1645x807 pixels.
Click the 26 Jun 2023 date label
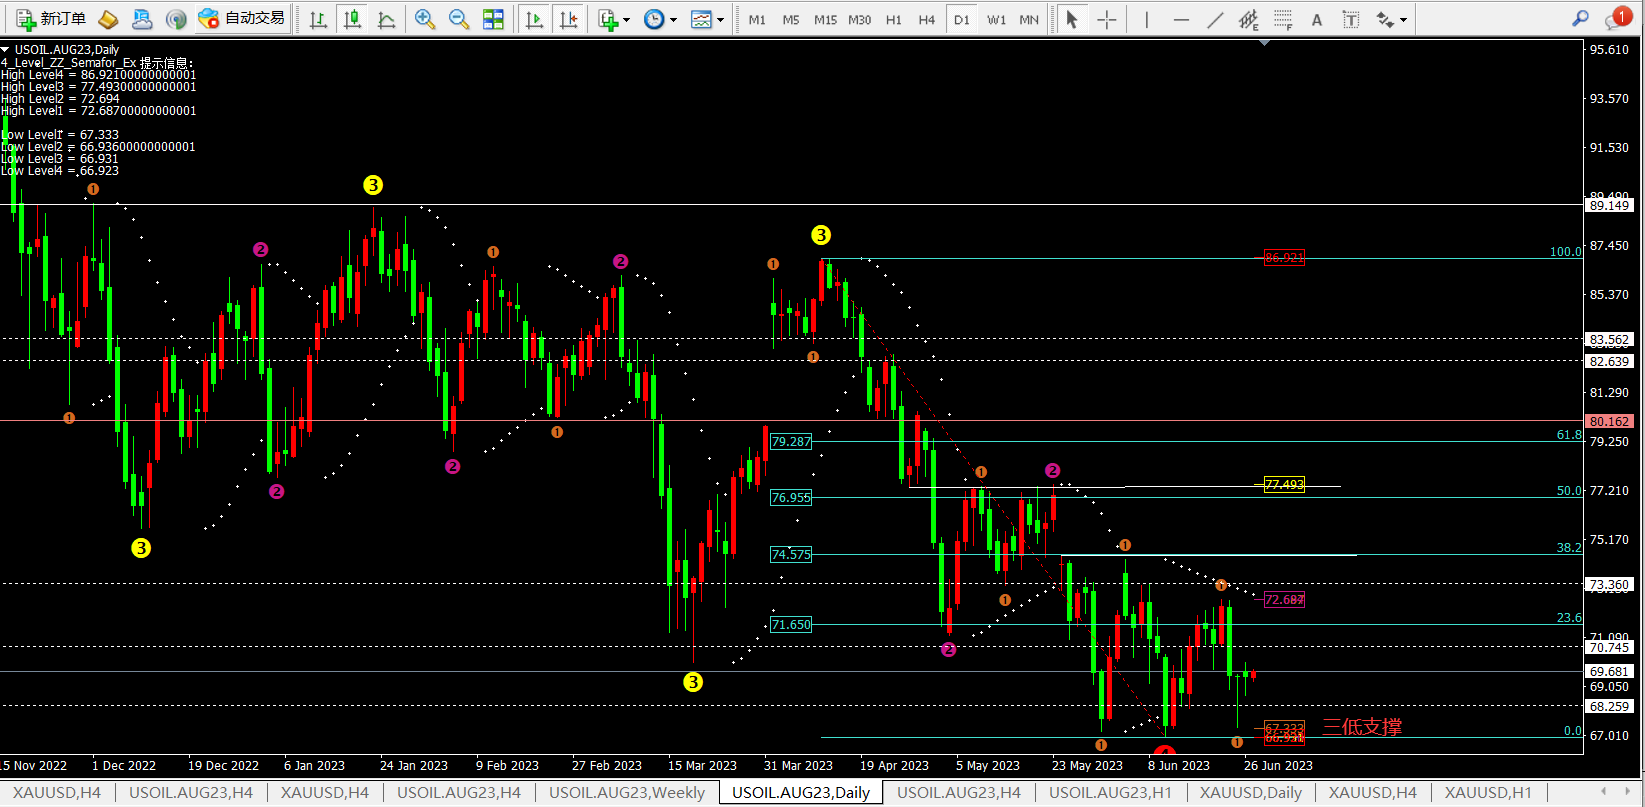(1278, 765)
